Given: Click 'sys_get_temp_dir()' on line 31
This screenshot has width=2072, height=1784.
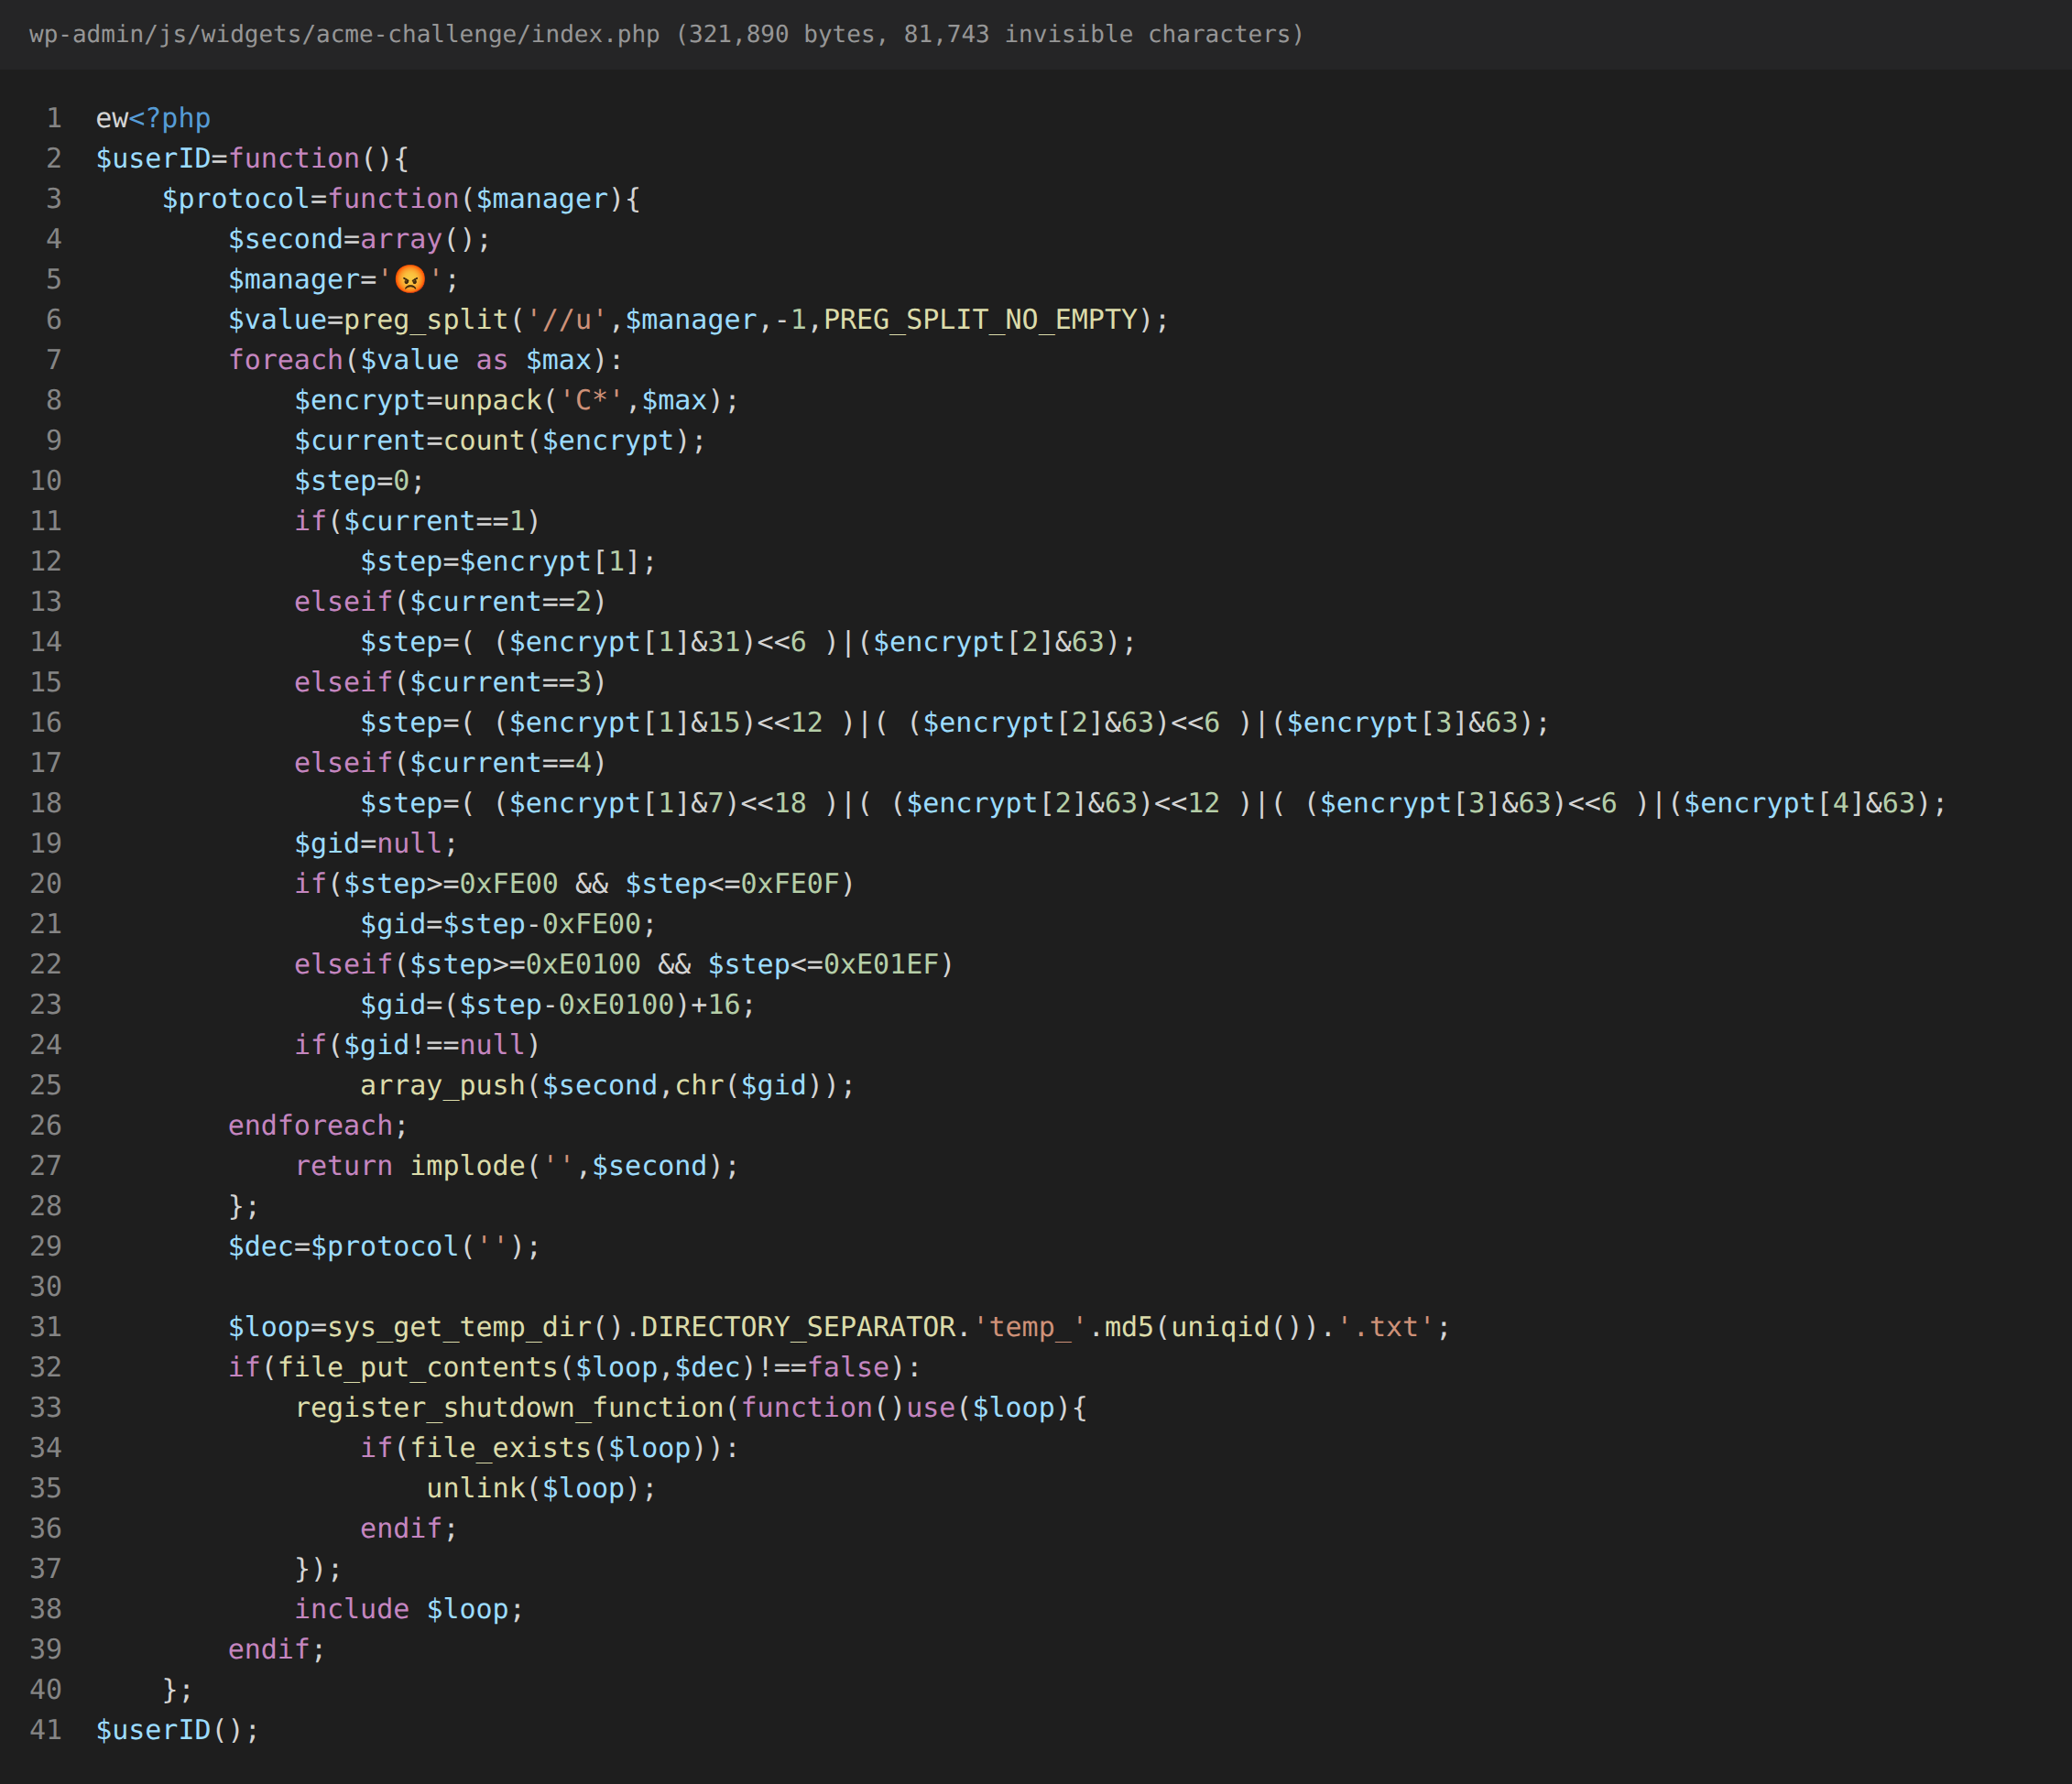Looking at the screenshot, I should [x=476, y=1328].
